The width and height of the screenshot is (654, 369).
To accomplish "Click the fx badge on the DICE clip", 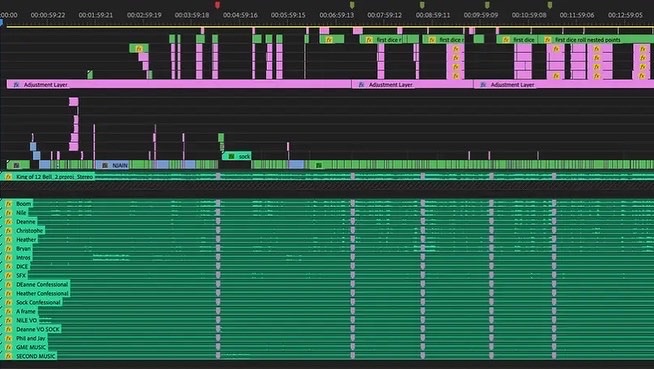I will click(x=9, y=267).
